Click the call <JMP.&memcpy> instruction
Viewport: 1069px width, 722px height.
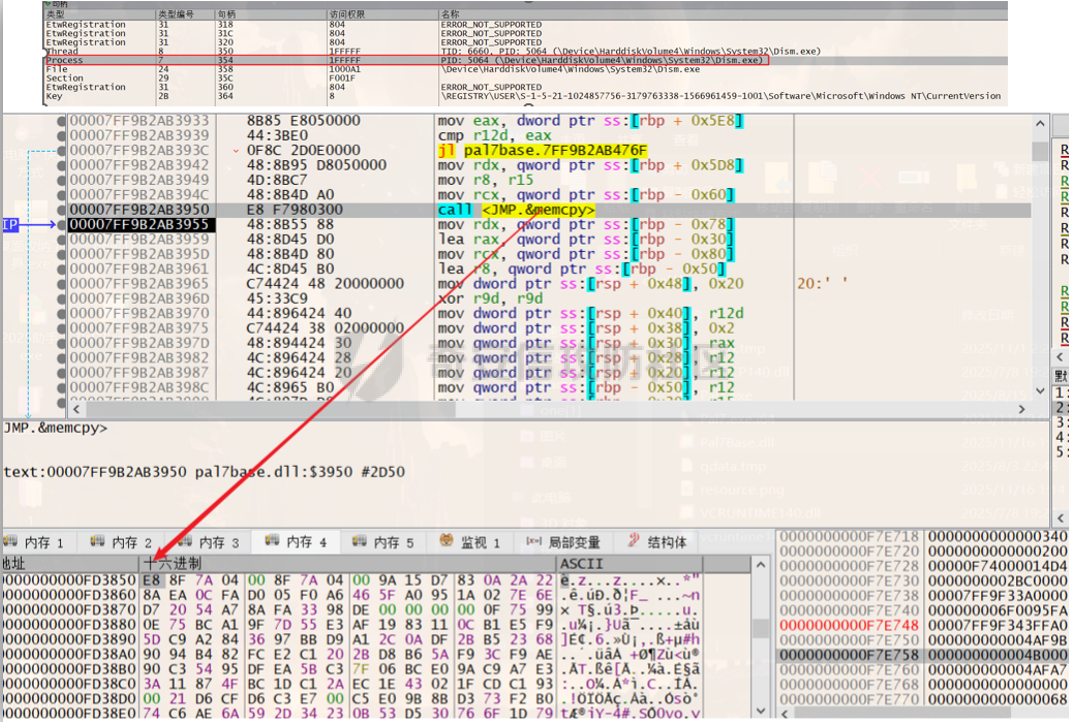[x=516, y=210]
